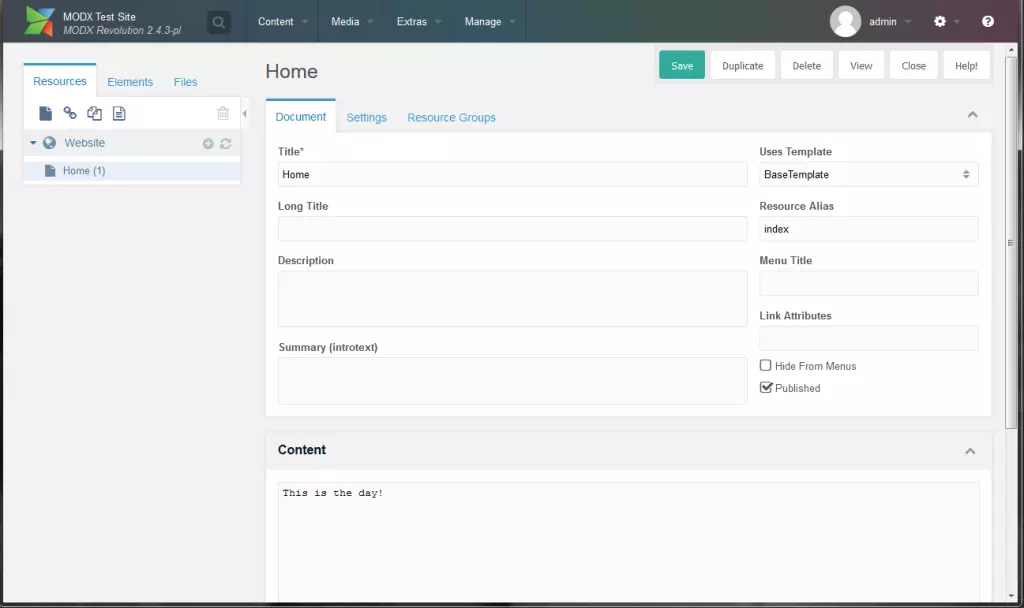Expand the settings gear dropdown arrow

click(x=957, y=22)
